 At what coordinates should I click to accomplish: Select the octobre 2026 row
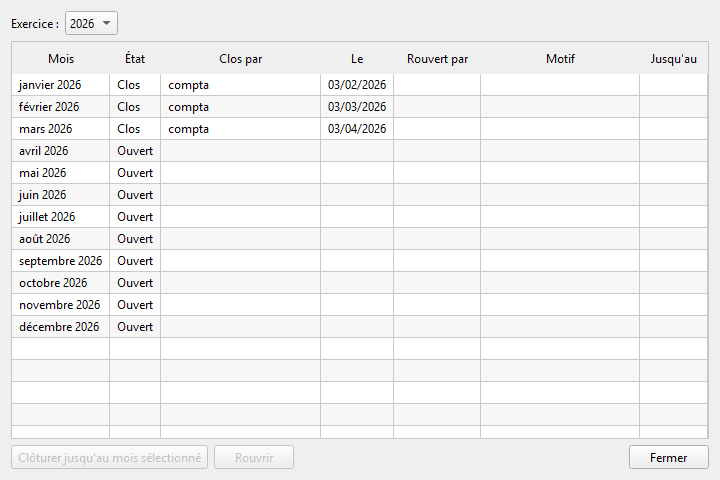[x=360, y=283]
